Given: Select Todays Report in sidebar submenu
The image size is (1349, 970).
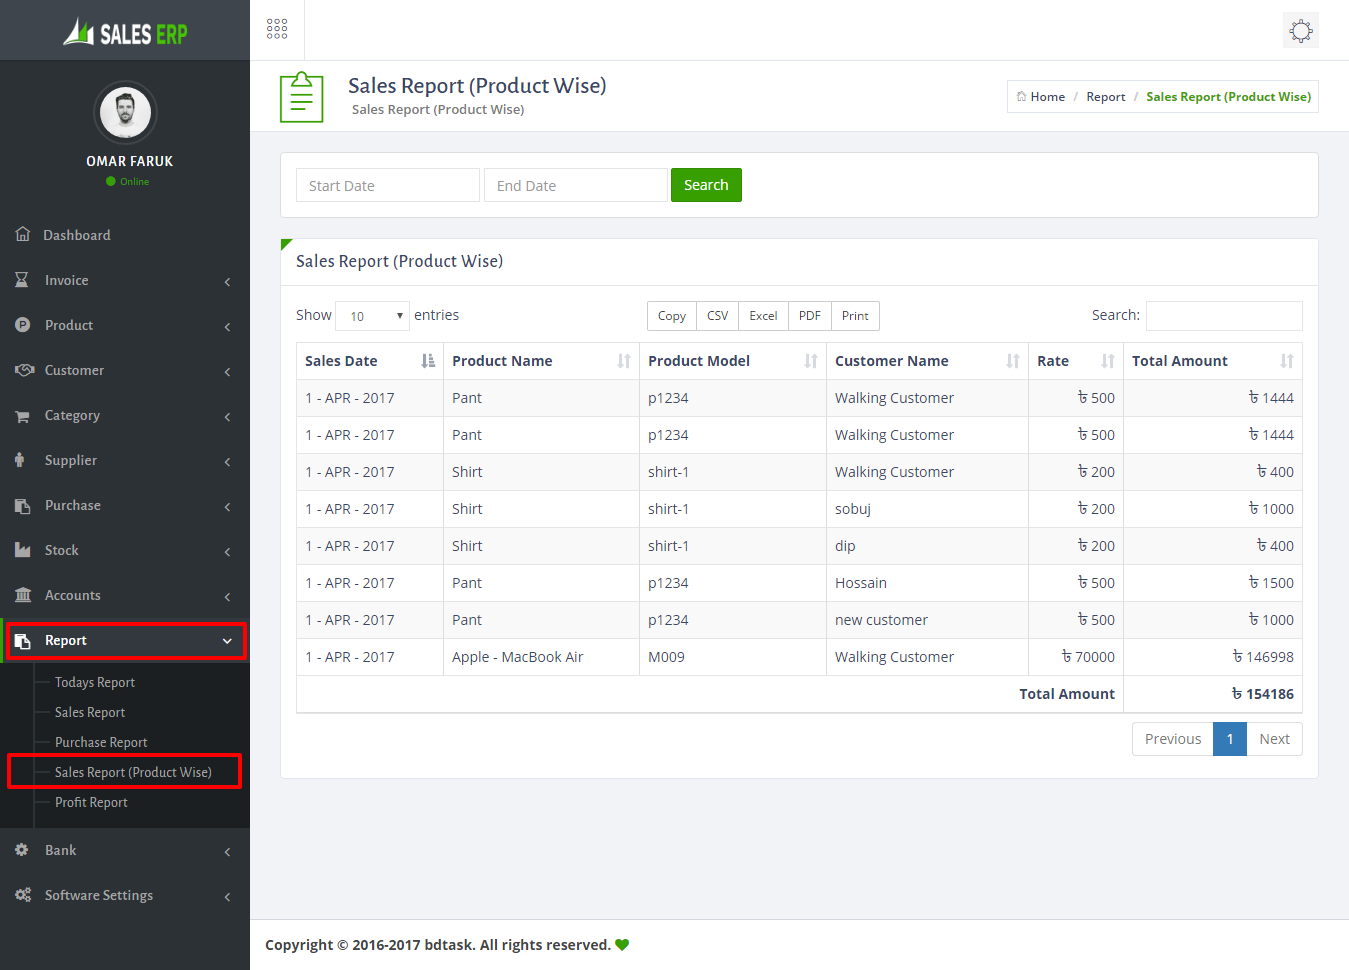Looking at the screenshot, I should [95, 682].
